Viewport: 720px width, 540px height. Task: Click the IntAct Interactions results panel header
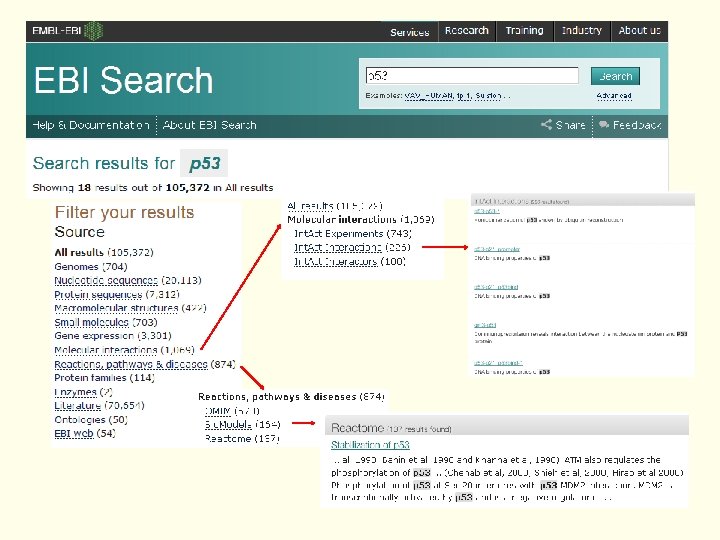point(582,201)
